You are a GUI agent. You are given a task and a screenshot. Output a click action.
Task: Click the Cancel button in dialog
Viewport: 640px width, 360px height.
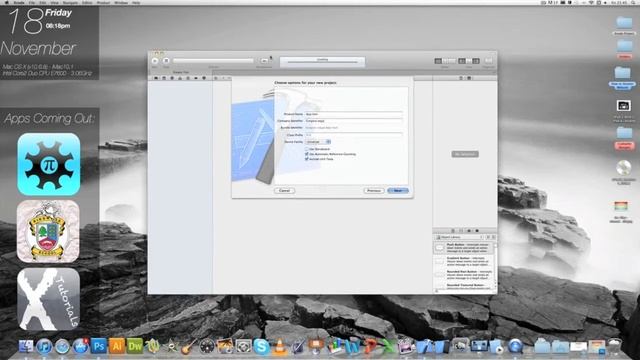pos(284,191)
